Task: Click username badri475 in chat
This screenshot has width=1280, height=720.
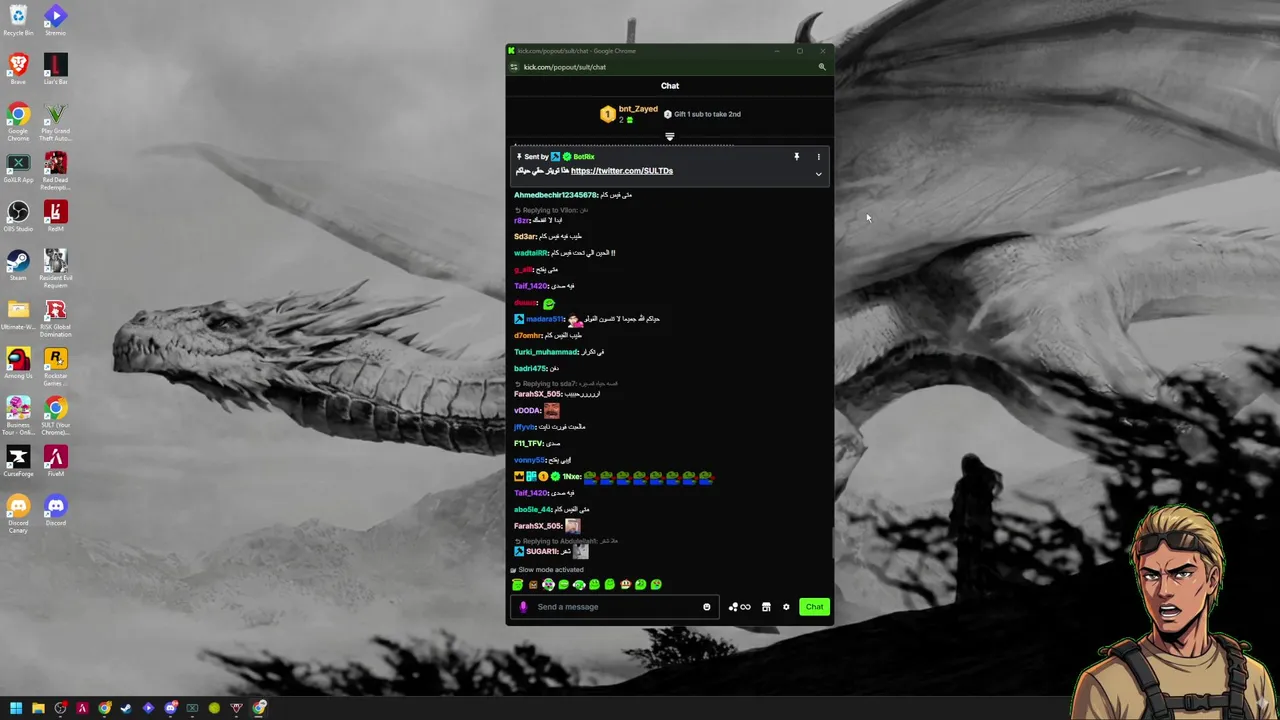Action: 530,369
